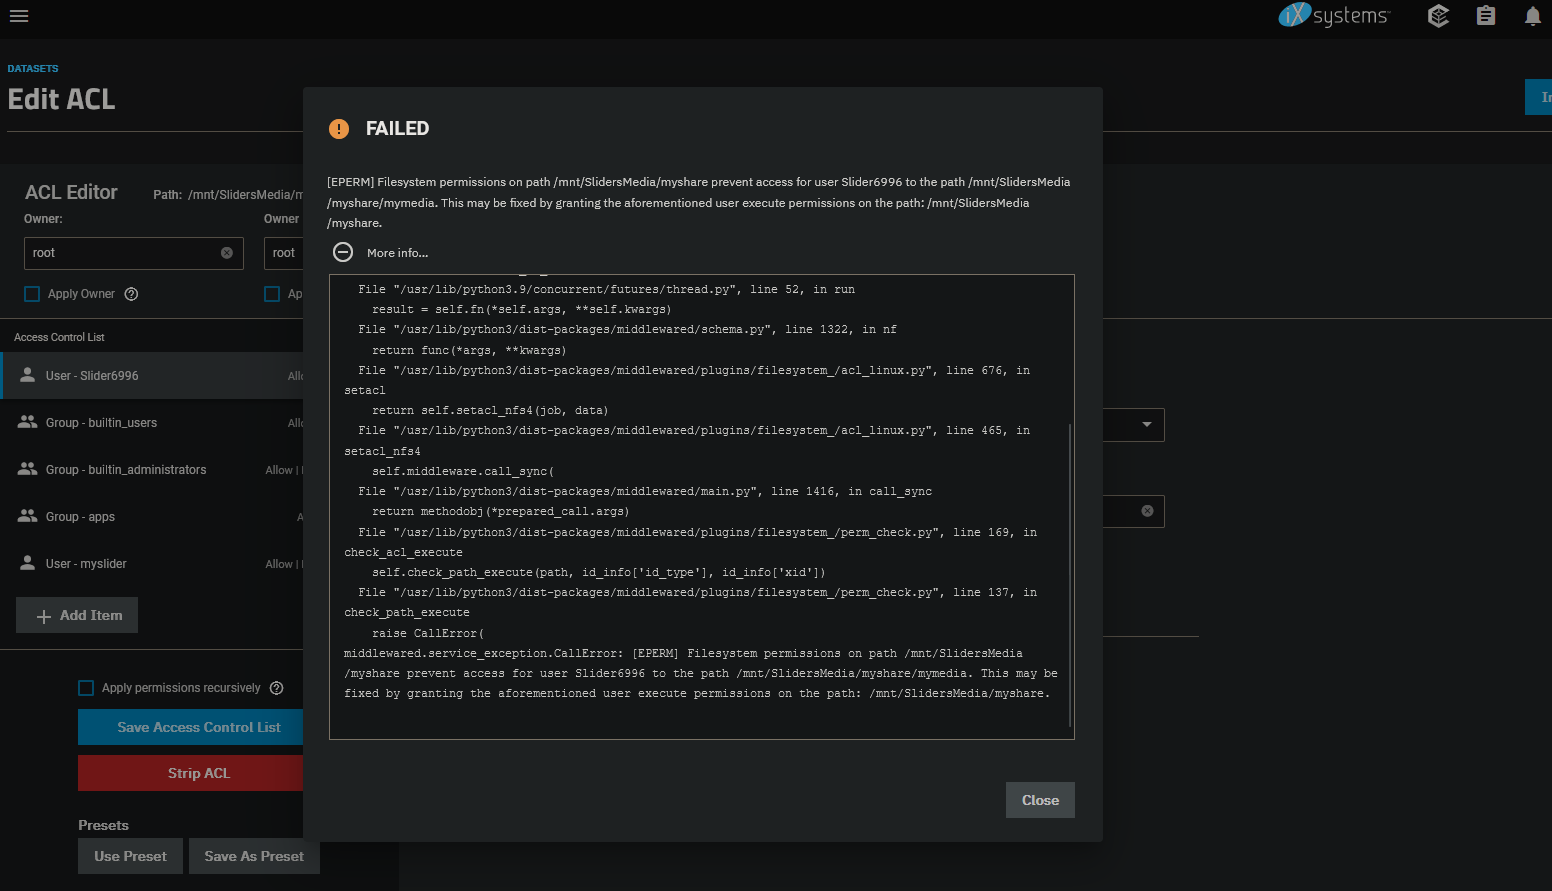Screen dimensions: 1552x891
Task: Open the hamburger navigation menu
Action: click(x=19, y=16)
